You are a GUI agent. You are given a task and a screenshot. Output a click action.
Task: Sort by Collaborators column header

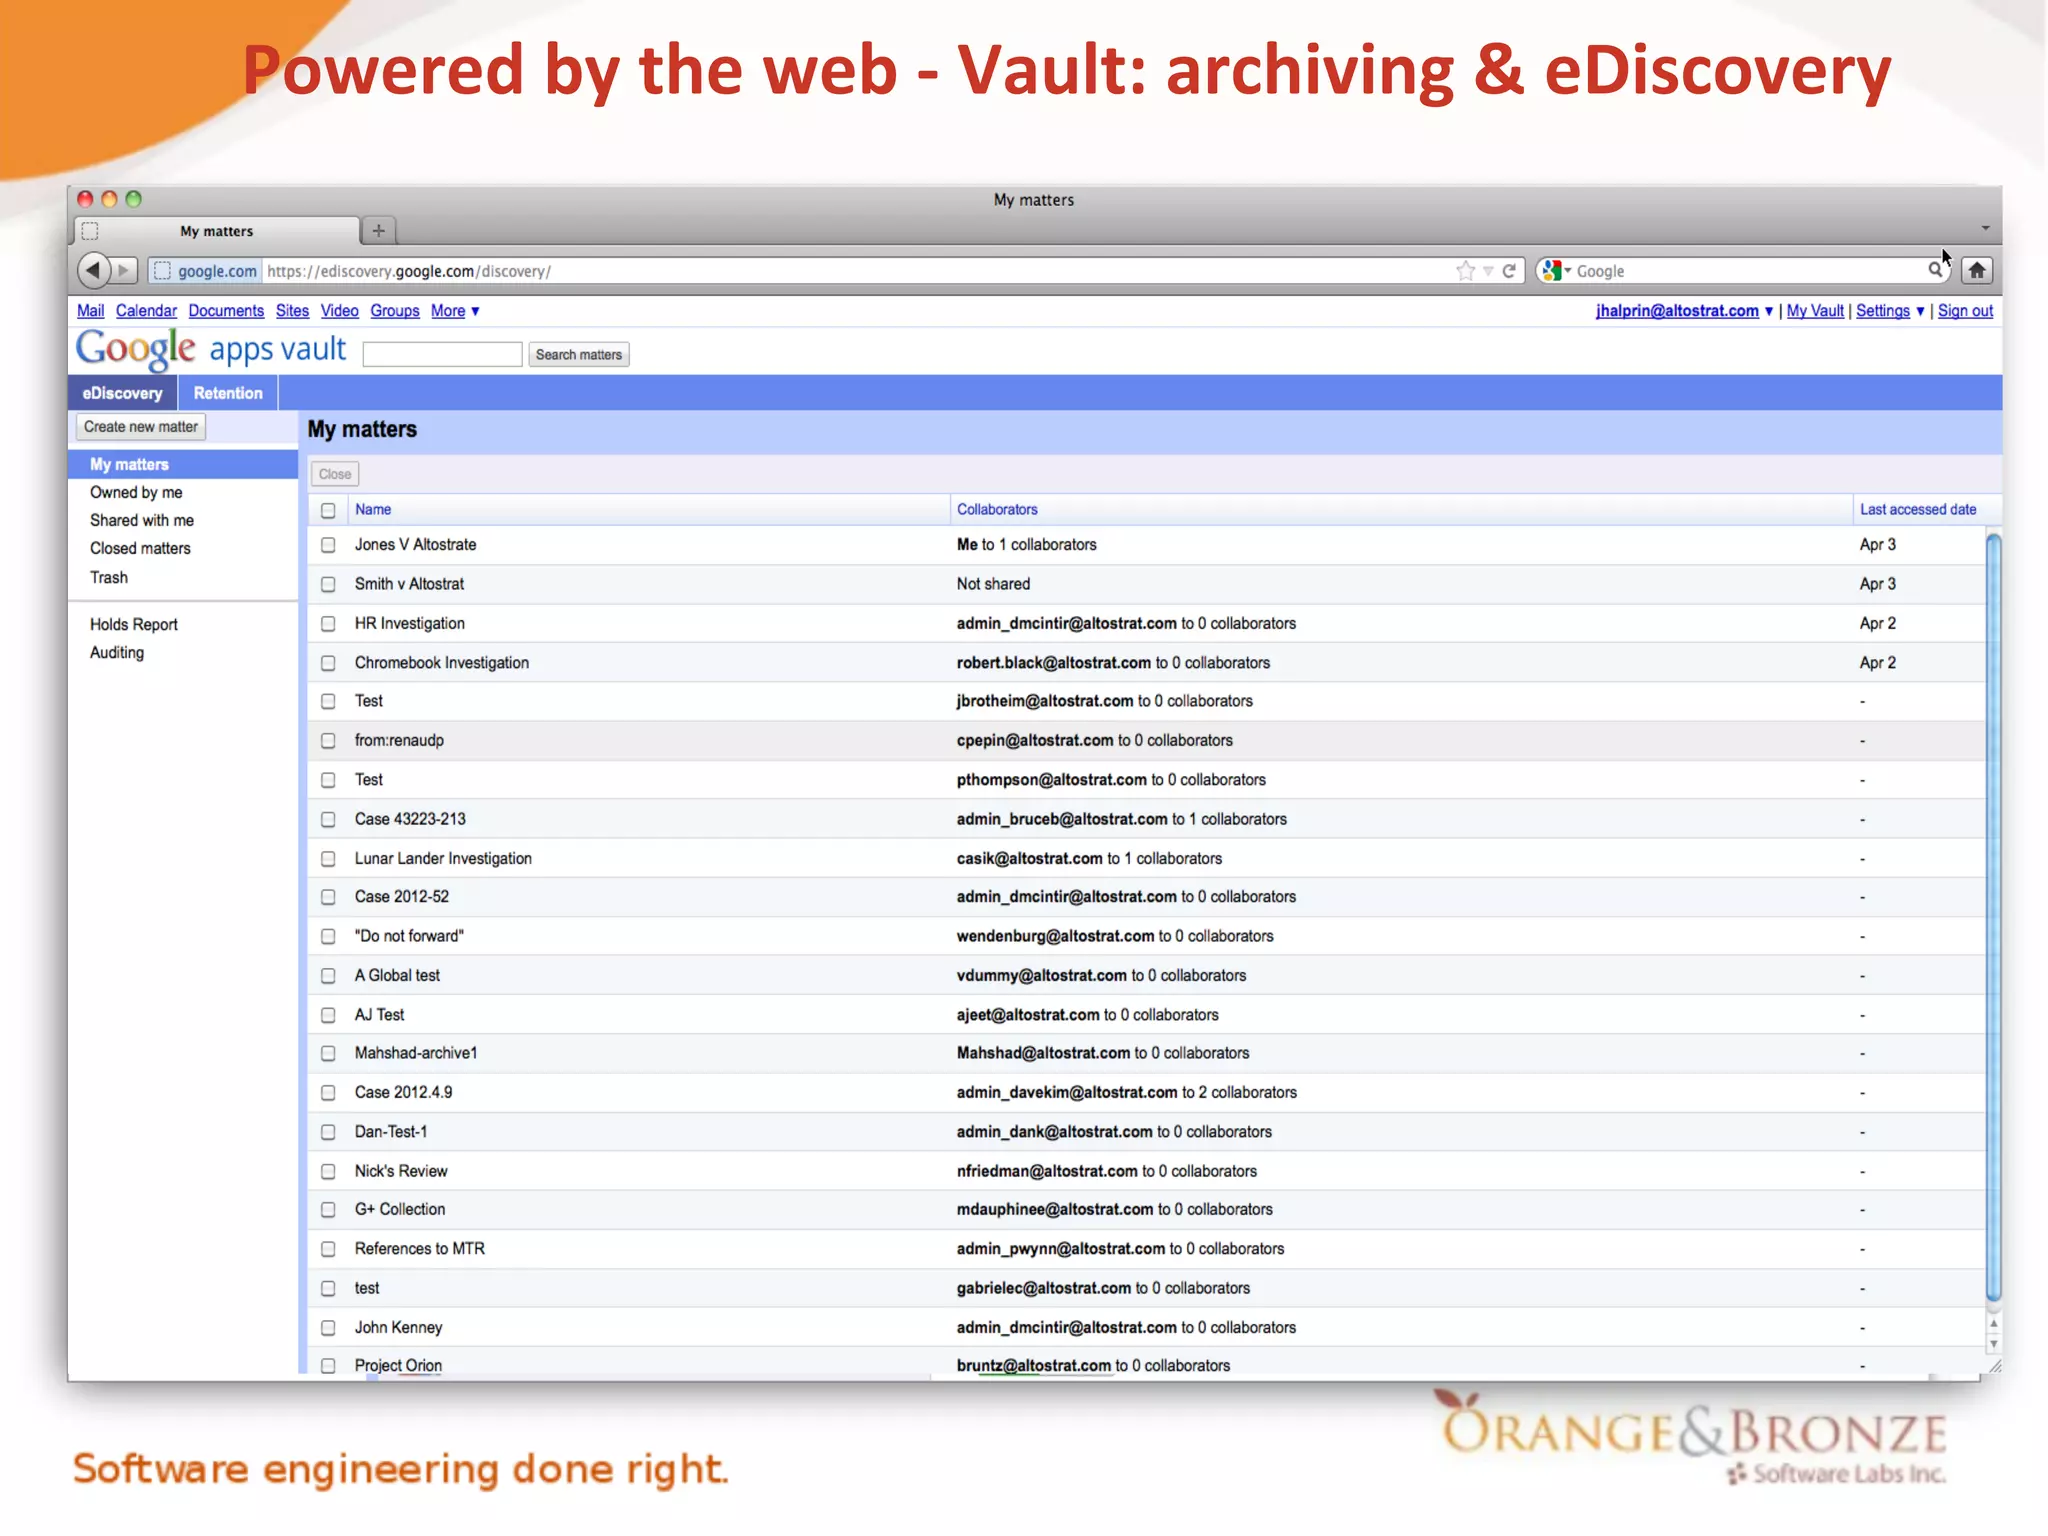coord(997,509)
